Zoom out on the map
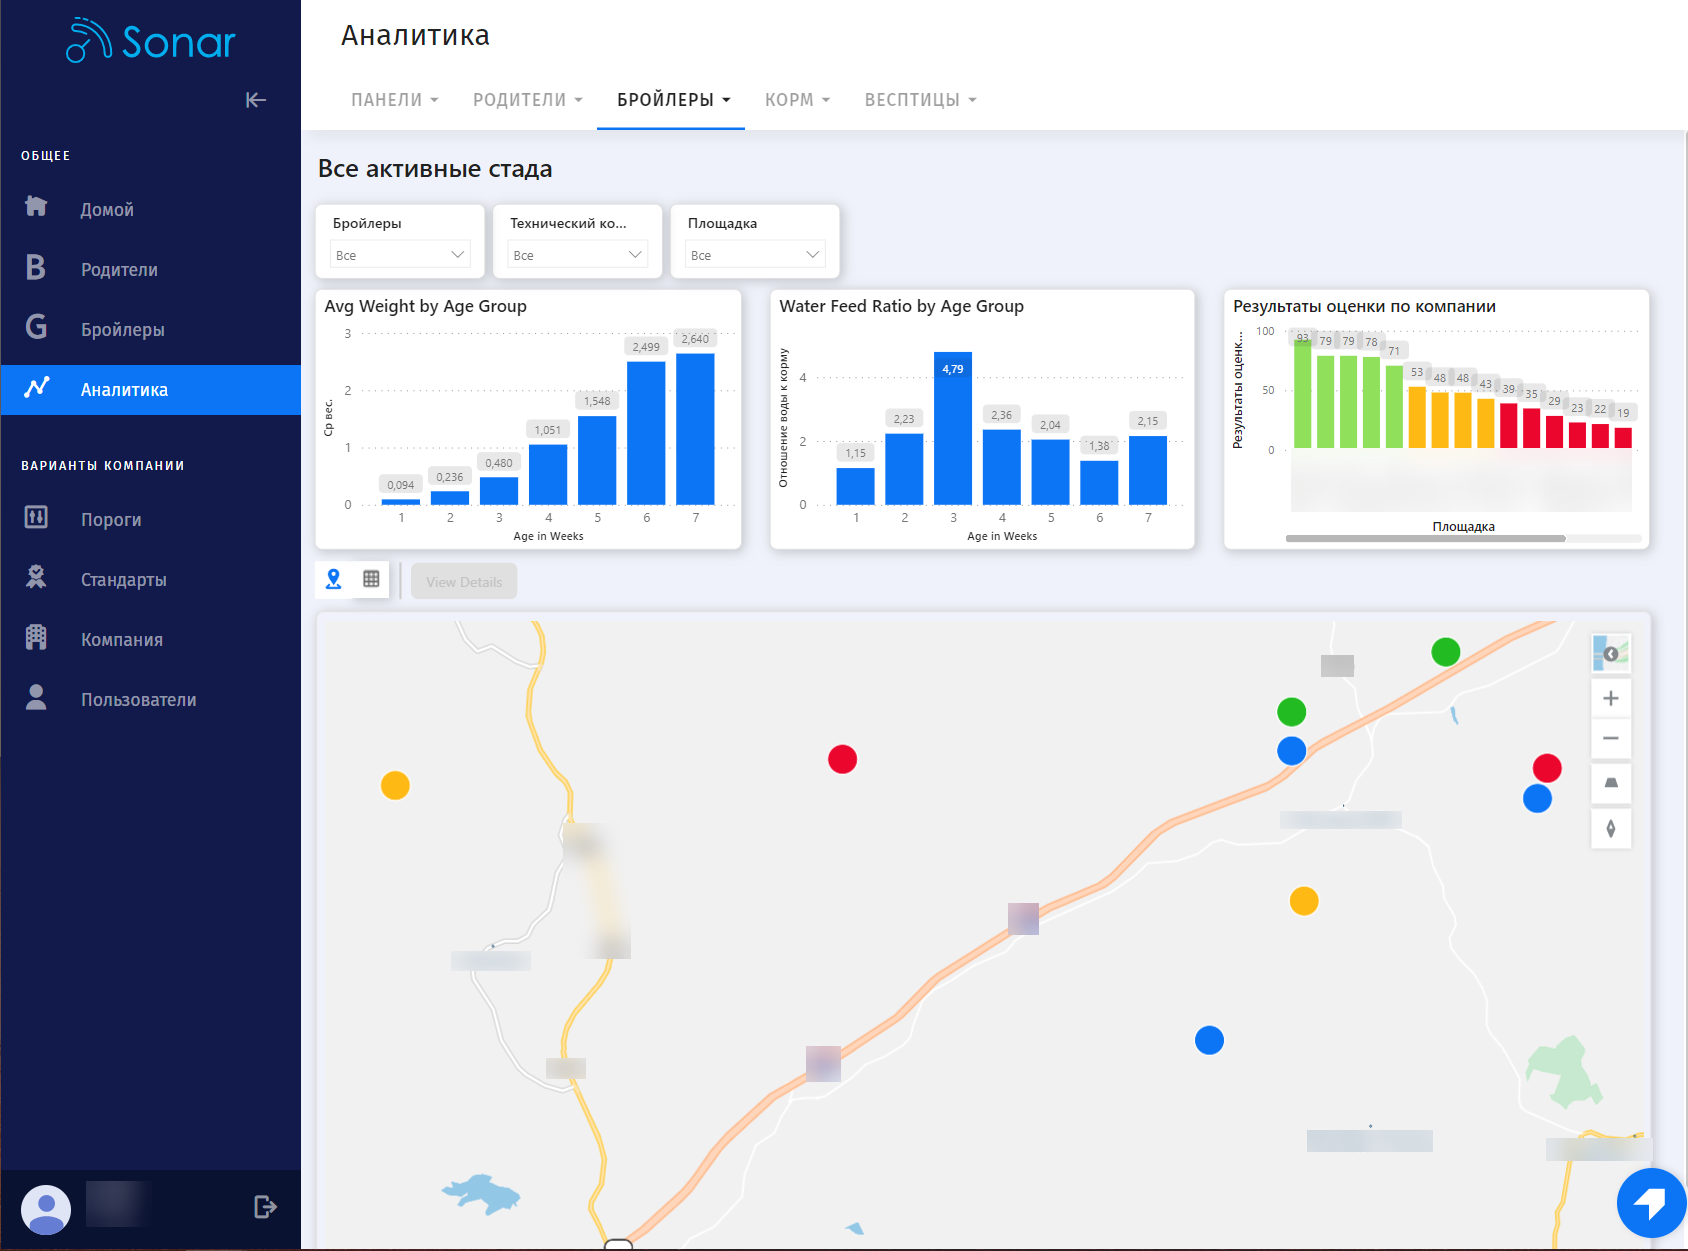Image resolution: width=1688 pixels, height=1251 pixels. [x=1611, y=738]
